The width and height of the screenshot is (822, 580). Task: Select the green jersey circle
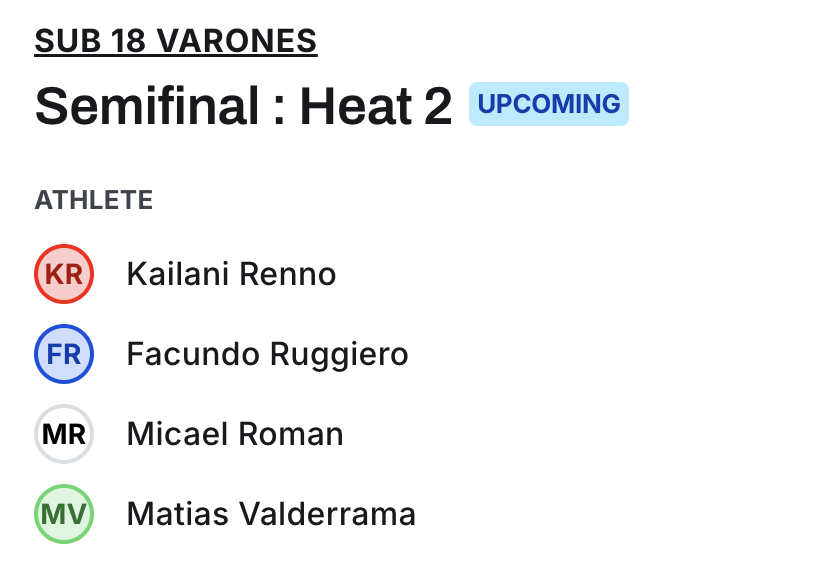(64, 514)
